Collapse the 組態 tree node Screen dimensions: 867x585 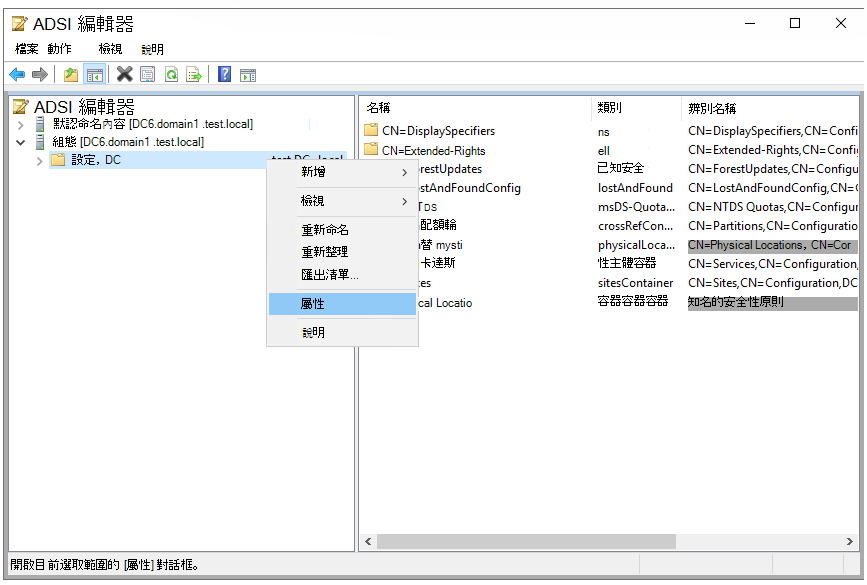click(x=21, y=143)
